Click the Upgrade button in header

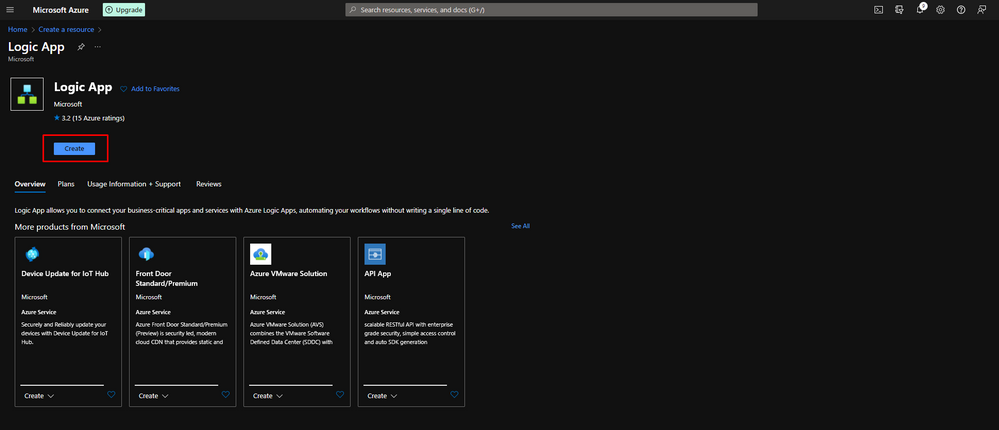pos(124,10)
